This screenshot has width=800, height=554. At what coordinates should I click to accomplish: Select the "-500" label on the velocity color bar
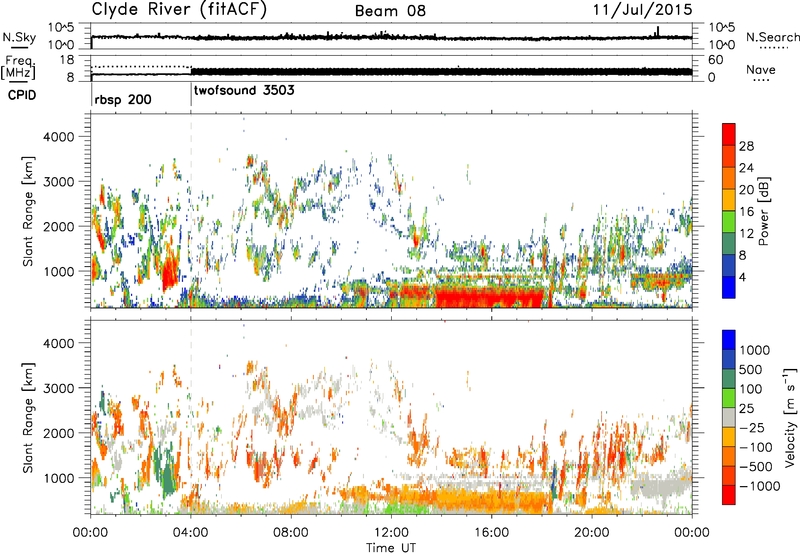point(756,466)
